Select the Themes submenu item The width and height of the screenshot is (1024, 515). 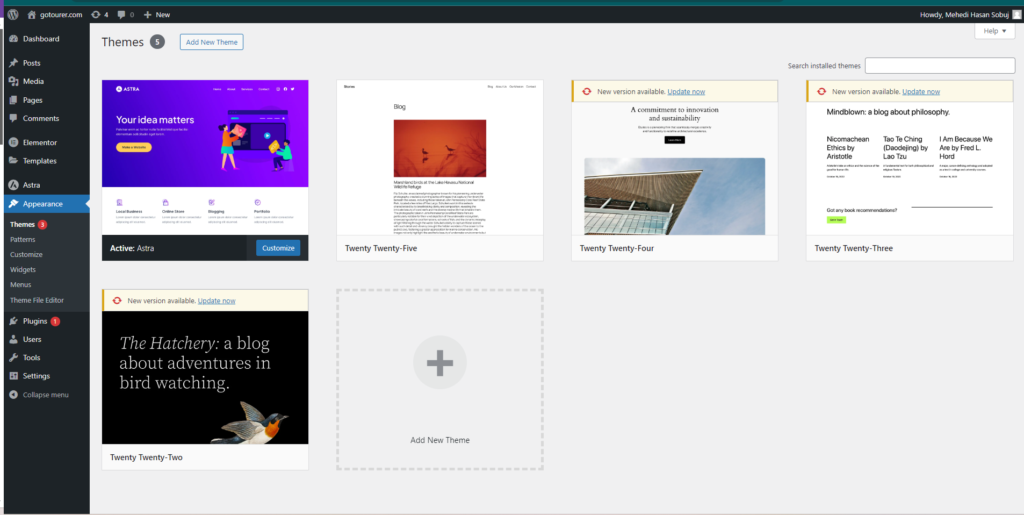(x=22, y=225)
